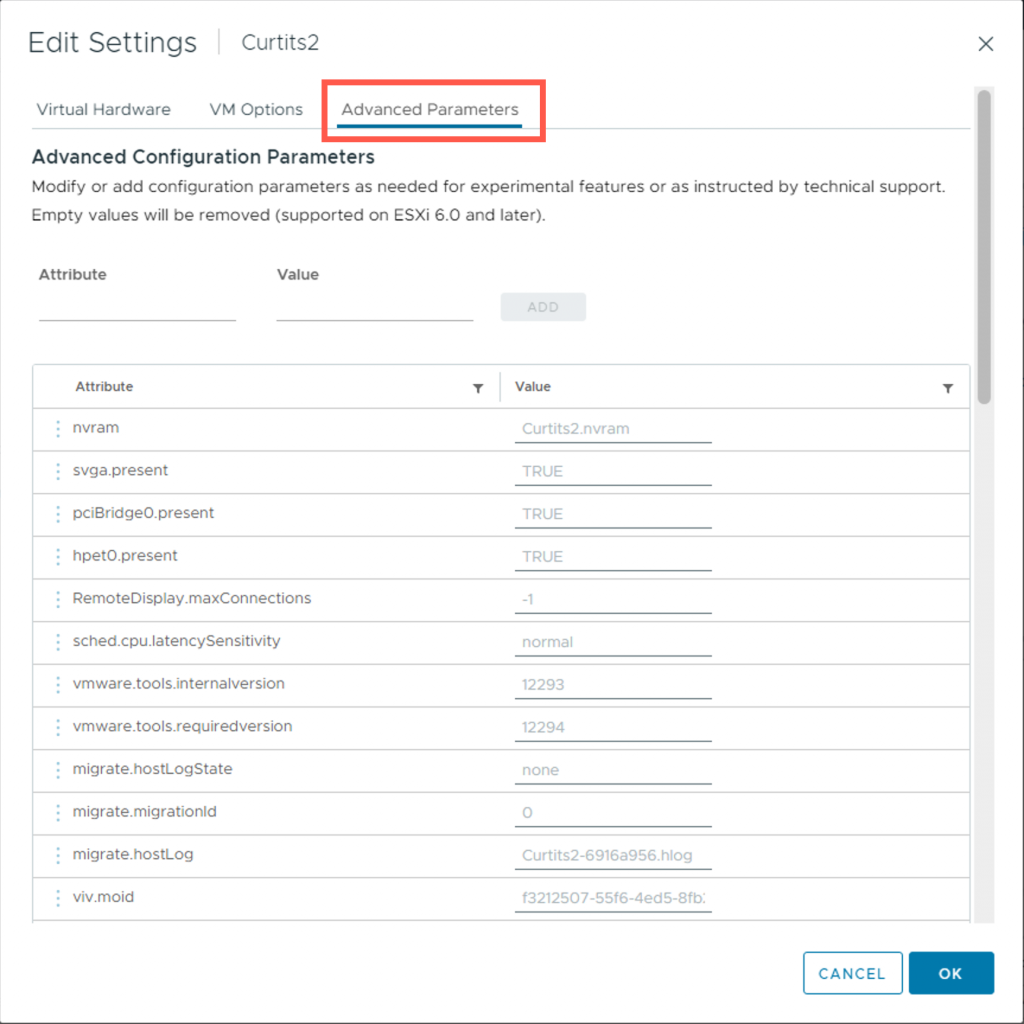Screen dimensions: 1024x1024
Task: Open the row actions menu for pciBridge0.present
Action: [58, 514]
